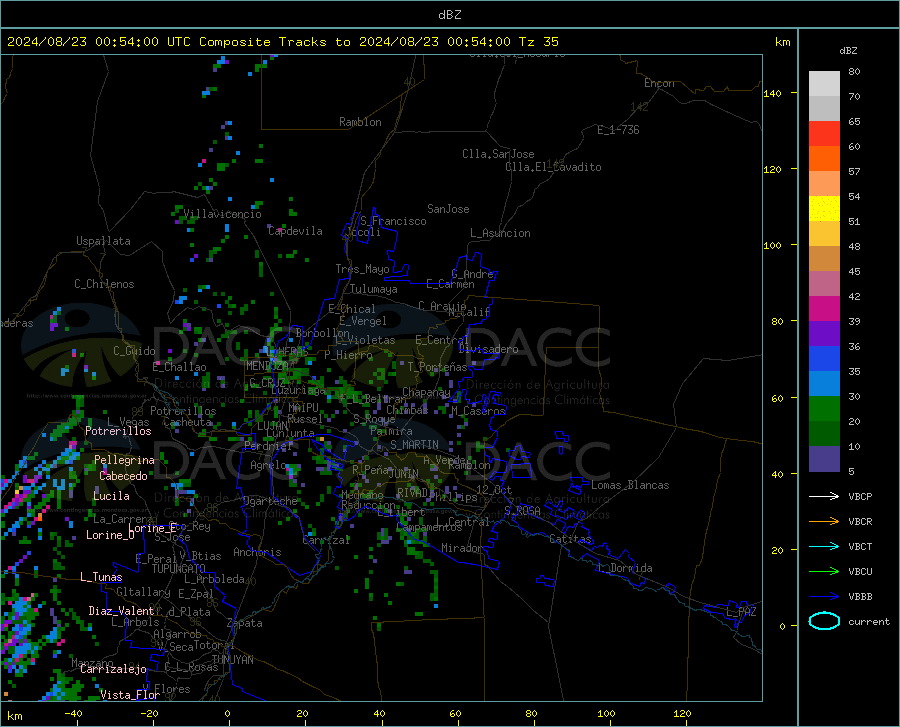This screenshot has width=900, height=727.
Task: Click the S_MARTIN label
Action: point(414,445)
